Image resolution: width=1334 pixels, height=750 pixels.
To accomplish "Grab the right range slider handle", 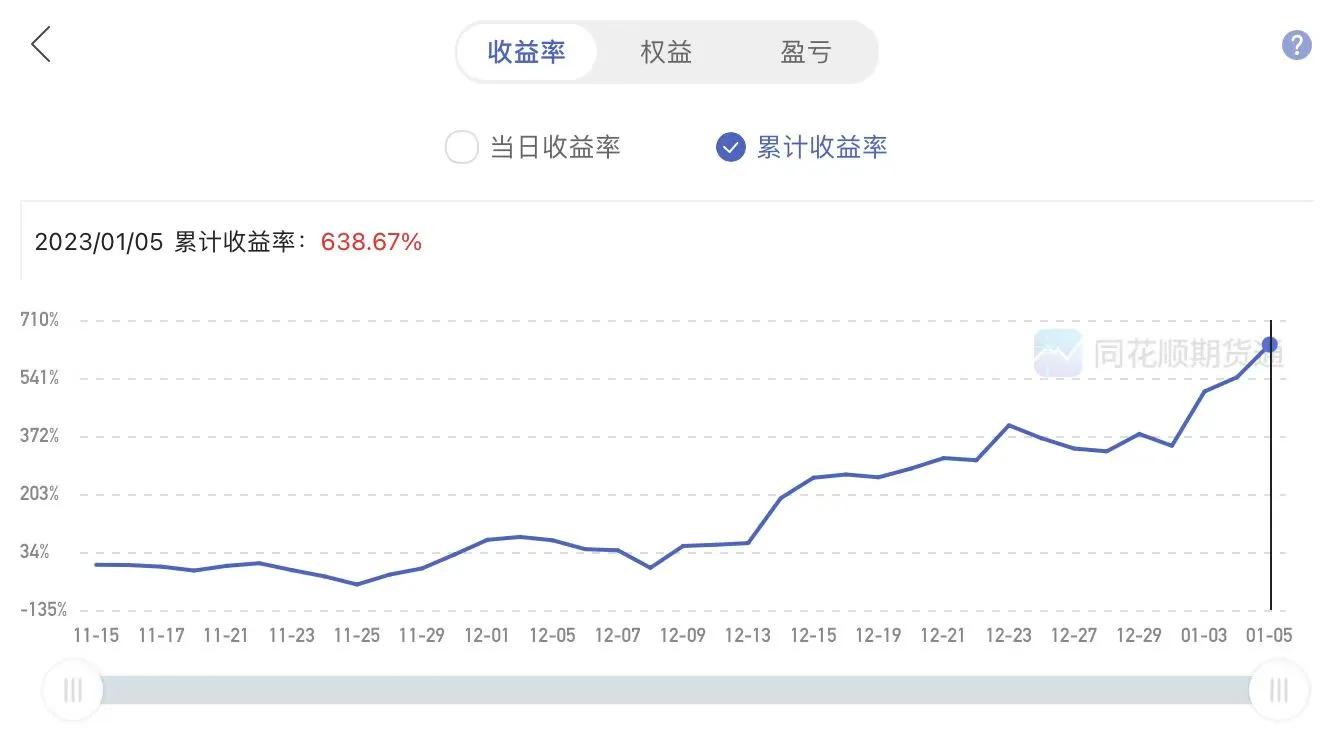I will [1279, 690].
